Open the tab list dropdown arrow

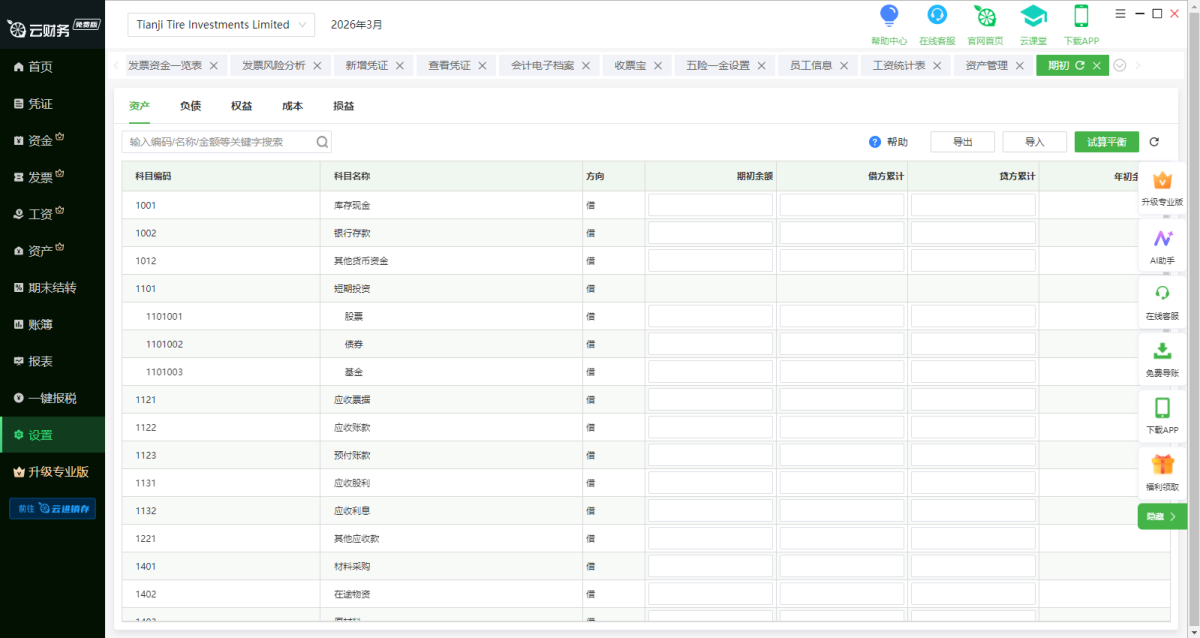pos(1120,66)
